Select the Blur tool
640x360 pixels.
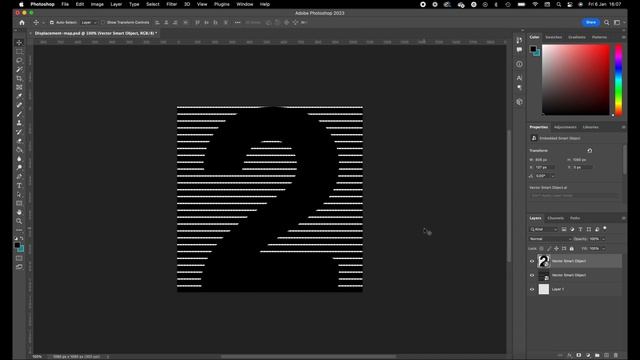[x=19, y=159]
